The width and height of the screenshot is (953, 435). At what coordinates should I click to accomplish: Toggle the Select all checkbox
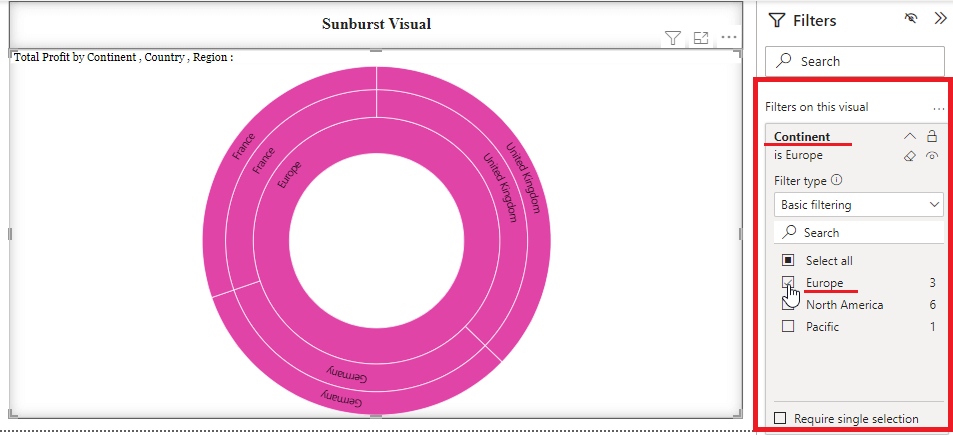pos(788,261)
